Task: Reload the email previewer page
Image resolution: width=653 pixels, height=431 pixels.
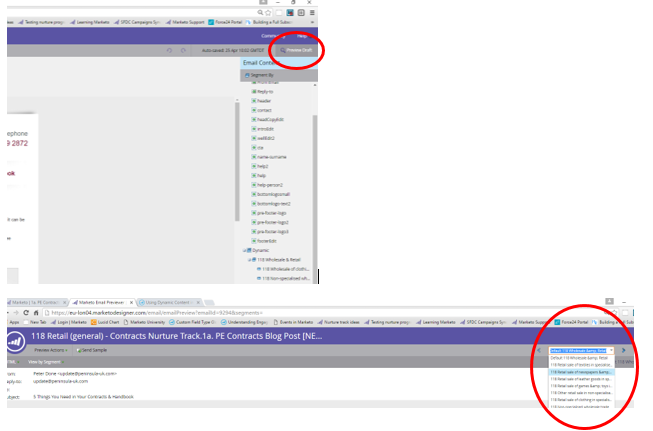Action: tap(26, 312)
